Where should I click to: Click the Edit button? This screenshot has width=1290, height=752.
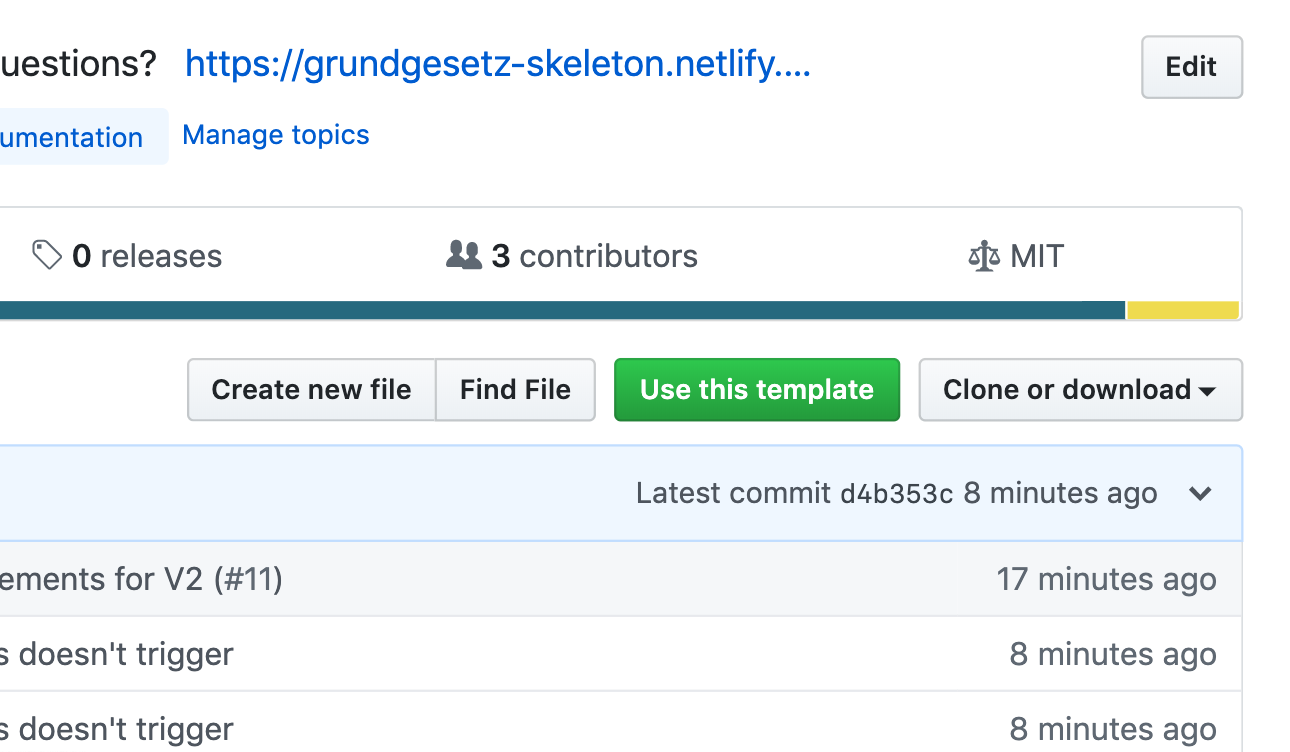(1191, 67)
